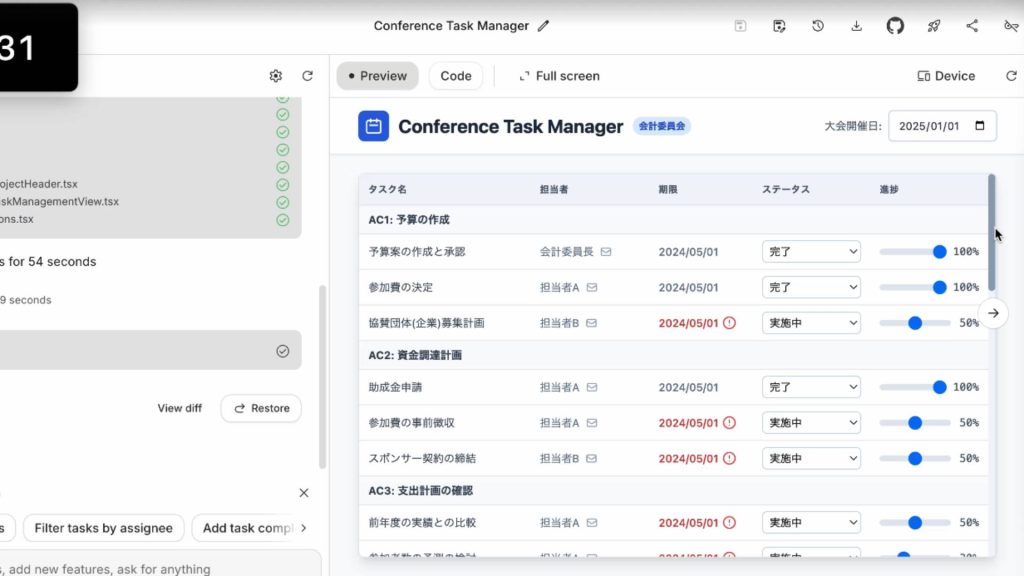Open status dropdown for 助成金申請
Screen dimensions: 1024x576
point(811,387)
